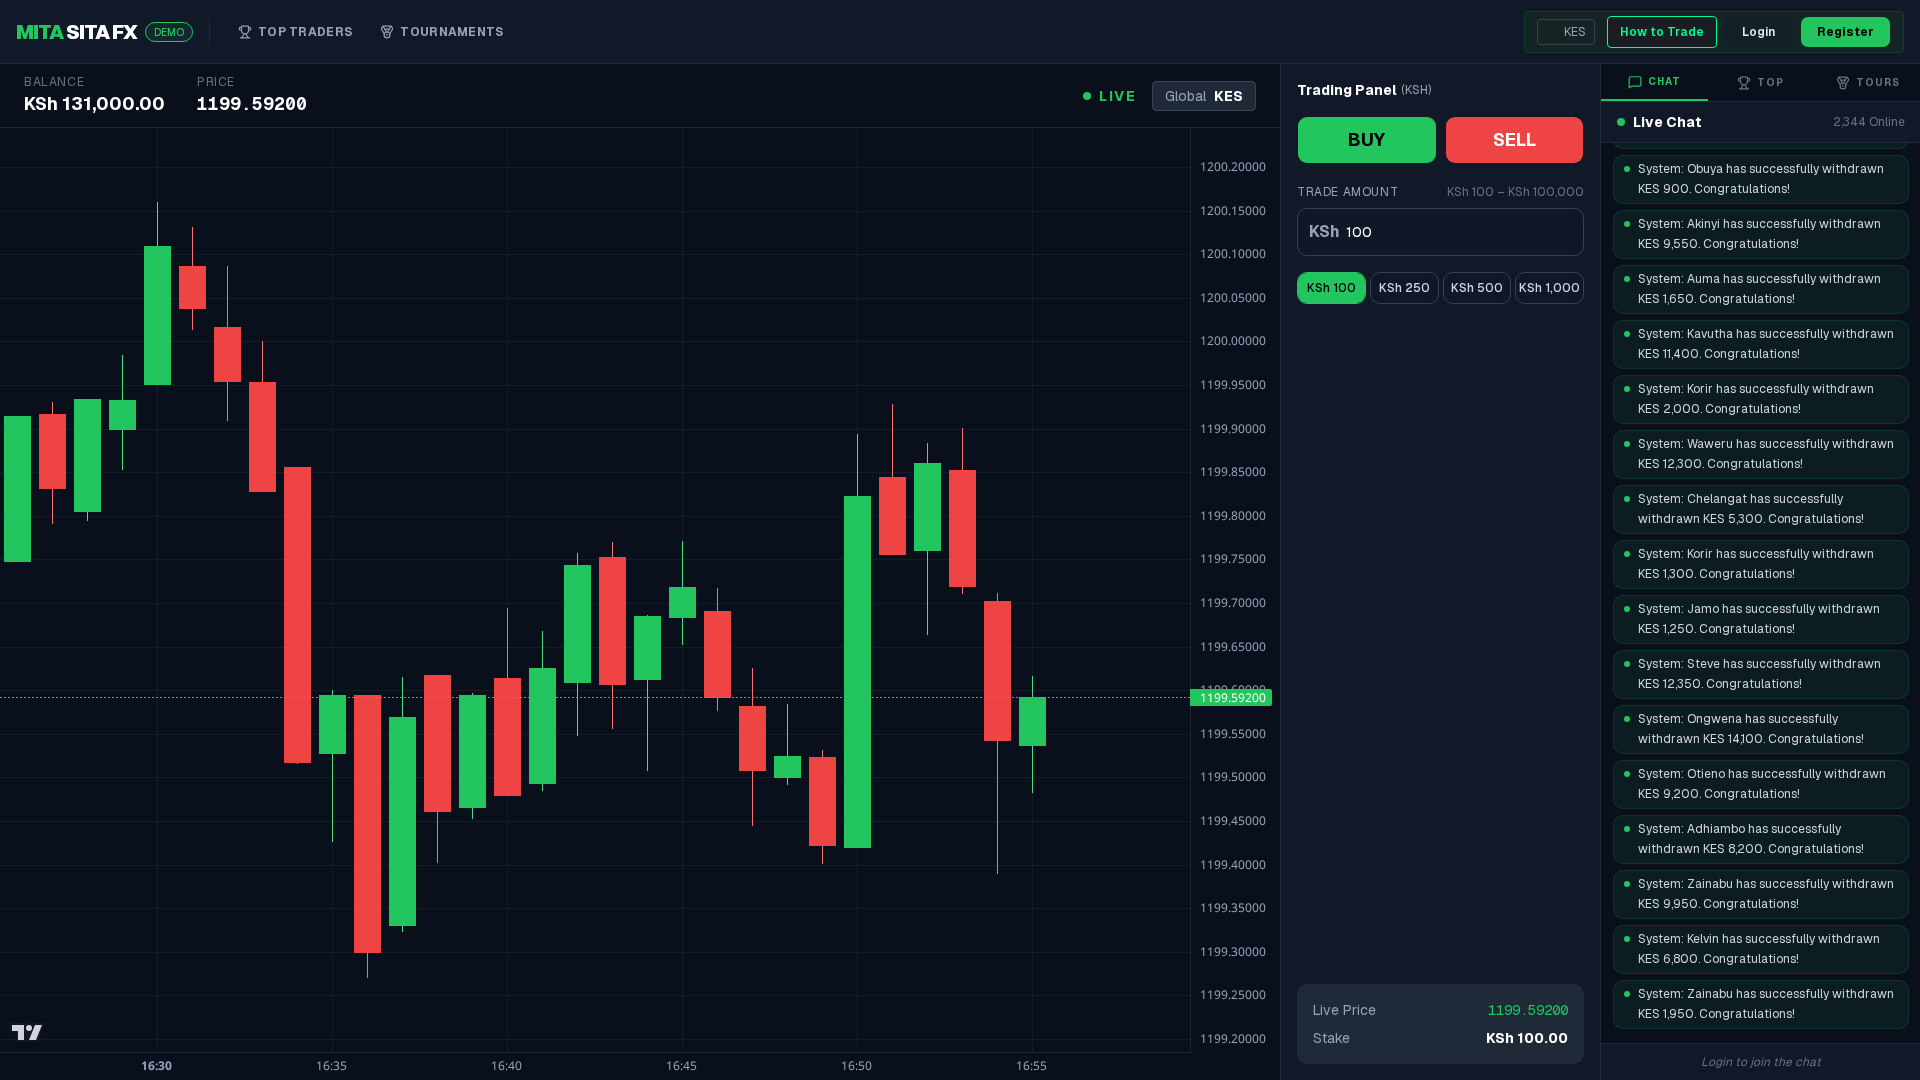
Task: Select Auma's KES 1,650 withdrawal message
Action: tap(1761, 289)
